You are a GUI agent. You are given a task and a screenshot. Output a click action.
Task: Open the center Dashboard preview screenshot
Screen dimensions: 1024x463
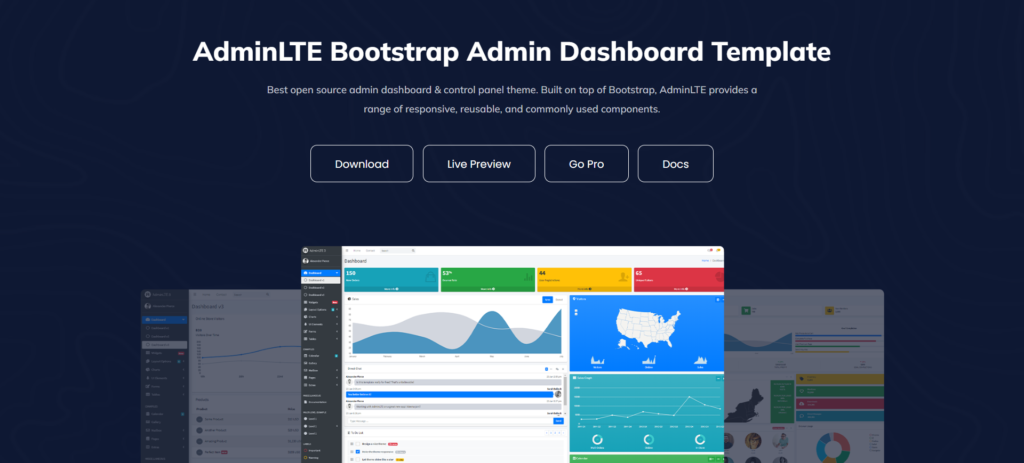tap(513, 355)
